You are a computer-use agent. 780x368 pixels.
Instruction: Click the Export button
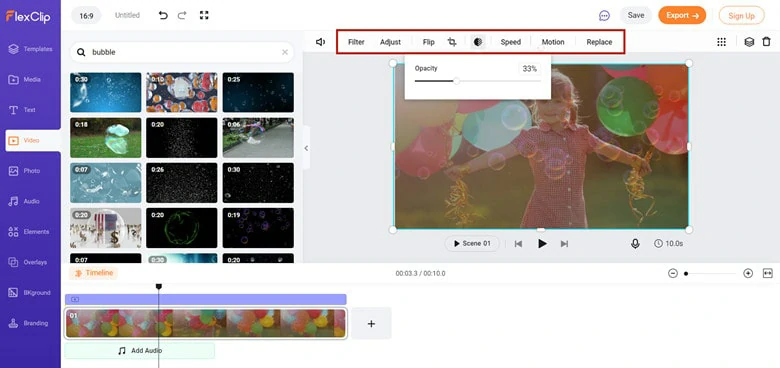(682, 15)
